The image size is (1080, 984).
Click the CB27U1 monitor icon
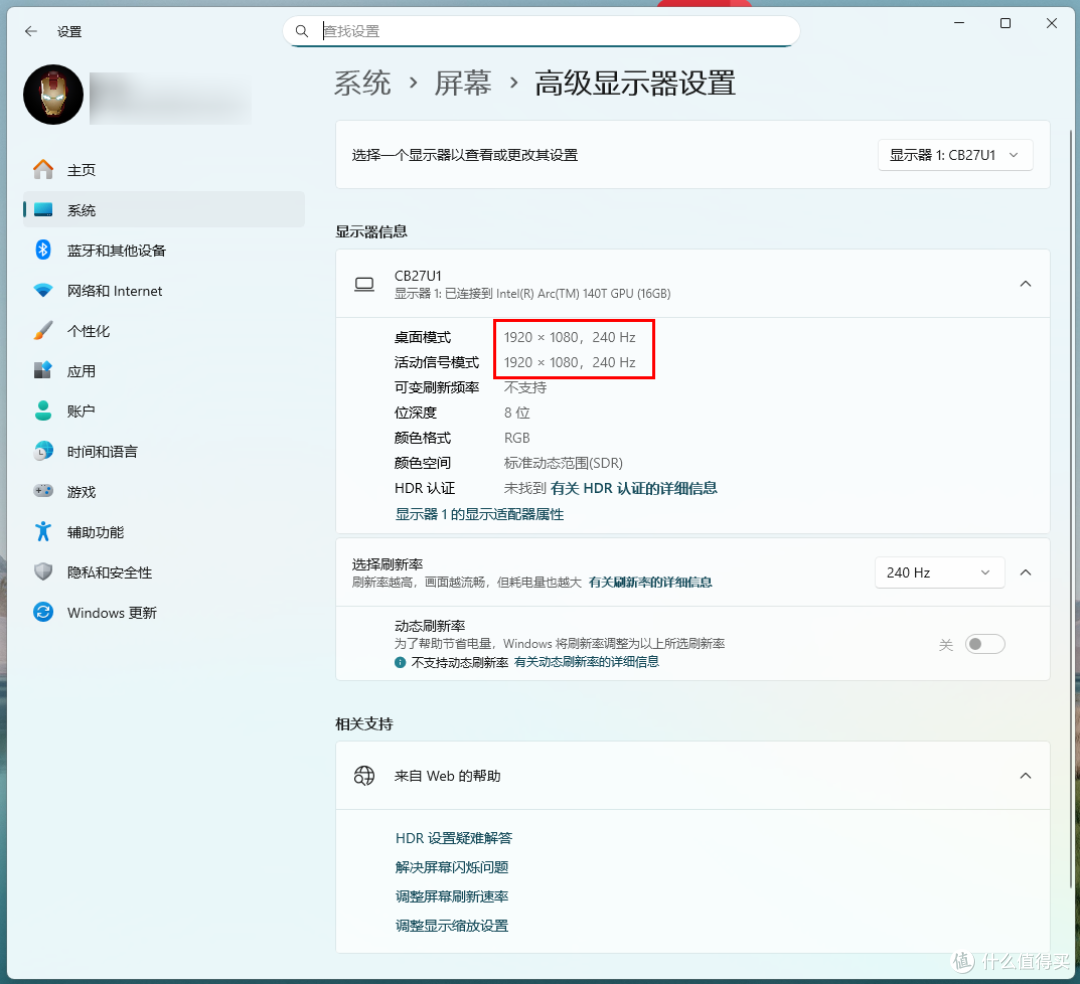coord(364,284)
